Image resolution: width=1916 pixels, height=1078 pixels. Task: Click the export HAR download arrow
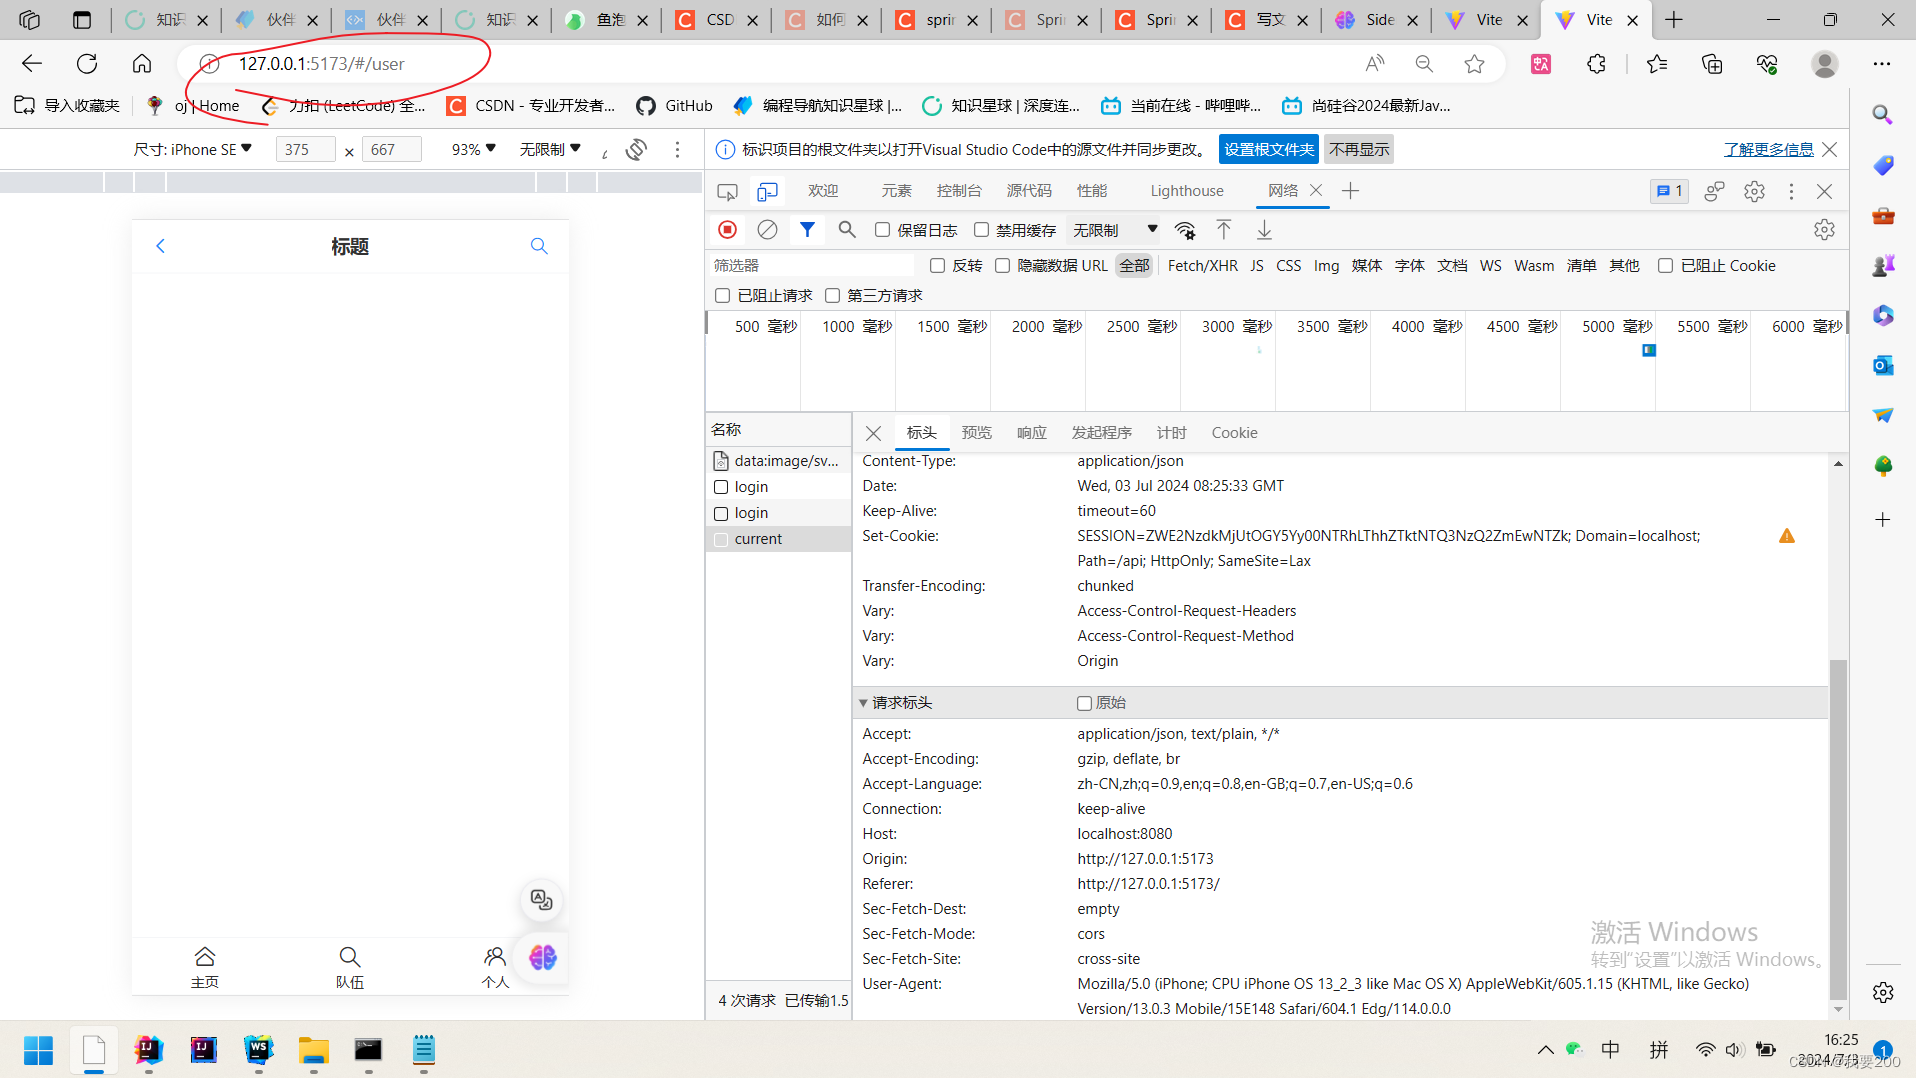pos(1264,230)
